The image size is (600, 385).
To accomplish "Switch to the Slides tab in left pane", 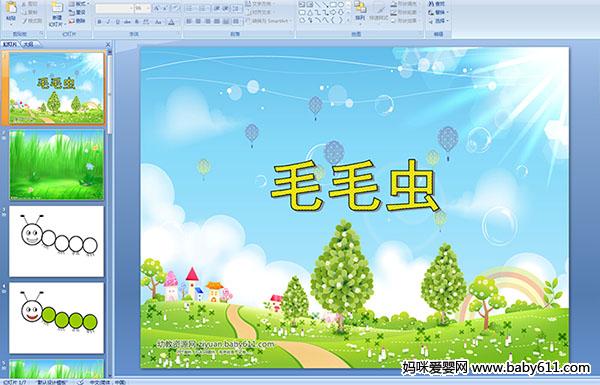I will pyautogui.click(x=10, y=44).
